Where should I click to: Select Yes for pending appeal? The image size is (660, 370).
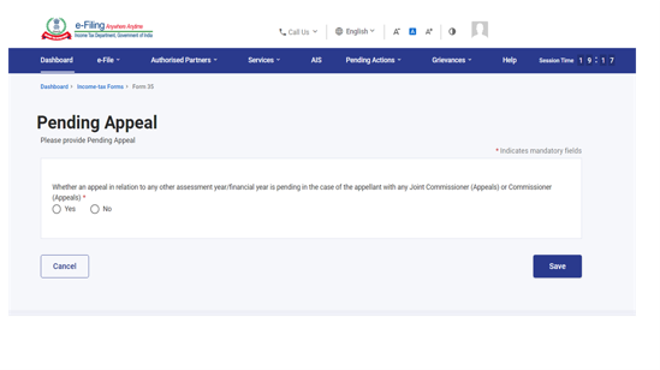[x=56, y=209]
